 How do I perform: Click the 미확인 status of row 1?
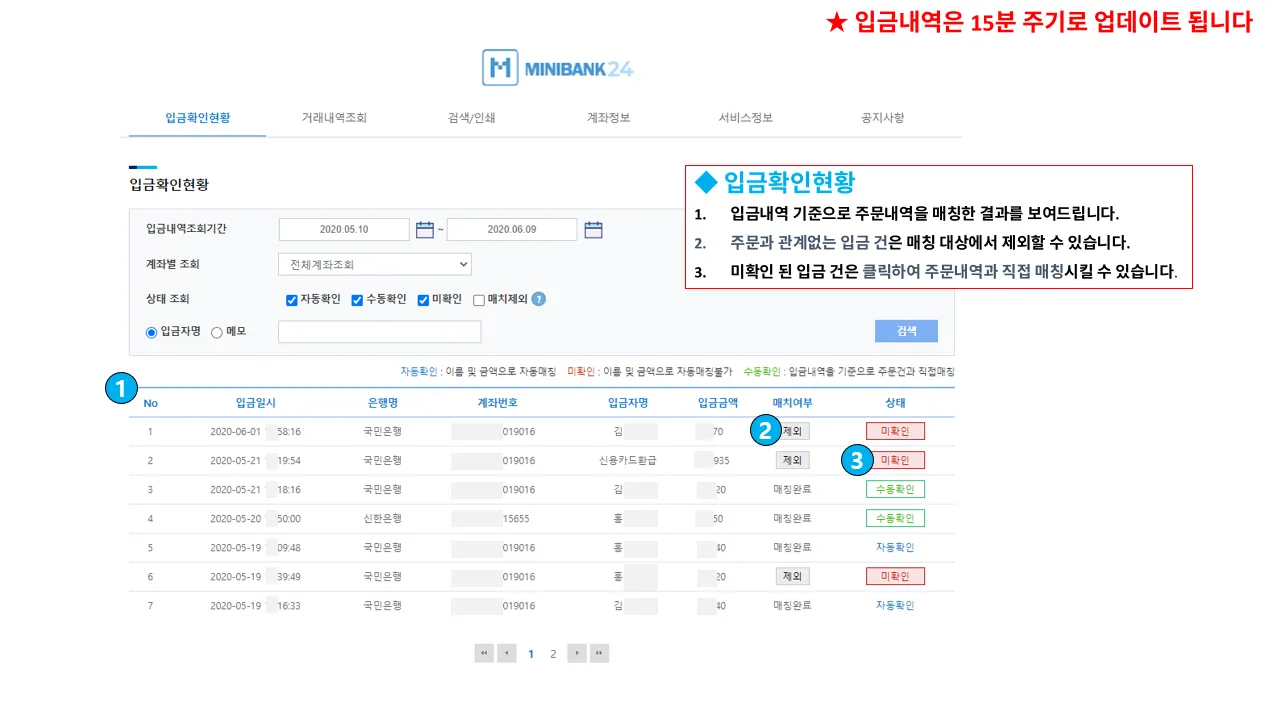(x=895, y=431)
